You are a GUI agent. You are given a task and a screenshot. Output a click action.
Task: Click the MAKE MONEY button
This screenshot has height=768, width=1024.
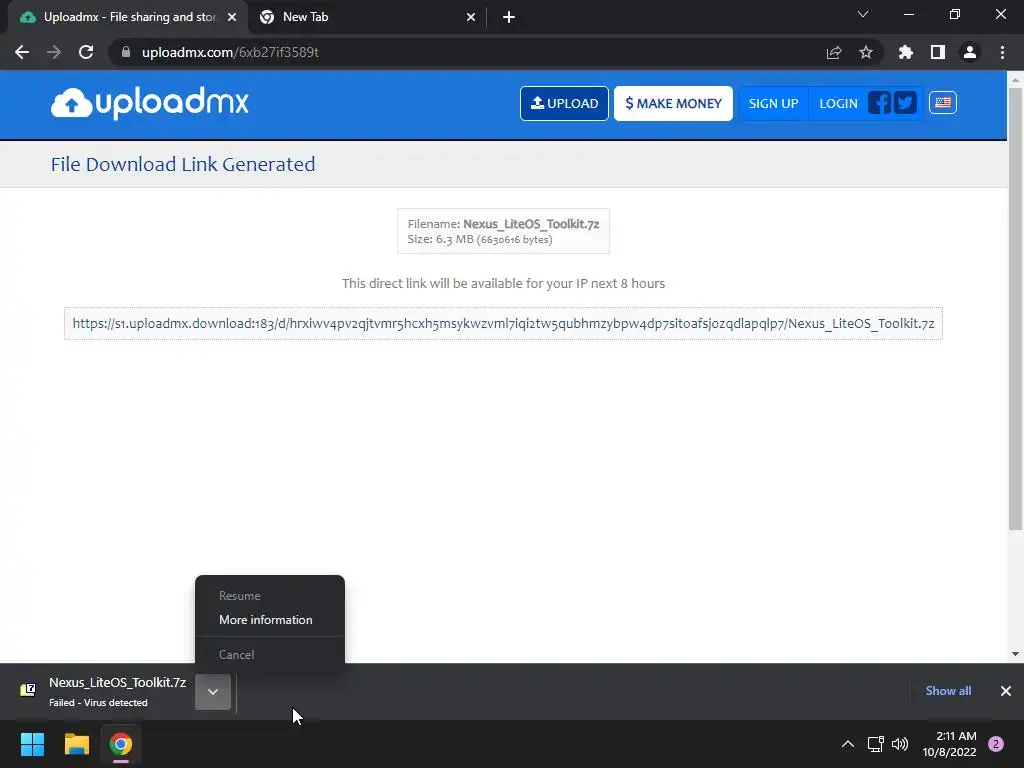click(x=673, y=103)
